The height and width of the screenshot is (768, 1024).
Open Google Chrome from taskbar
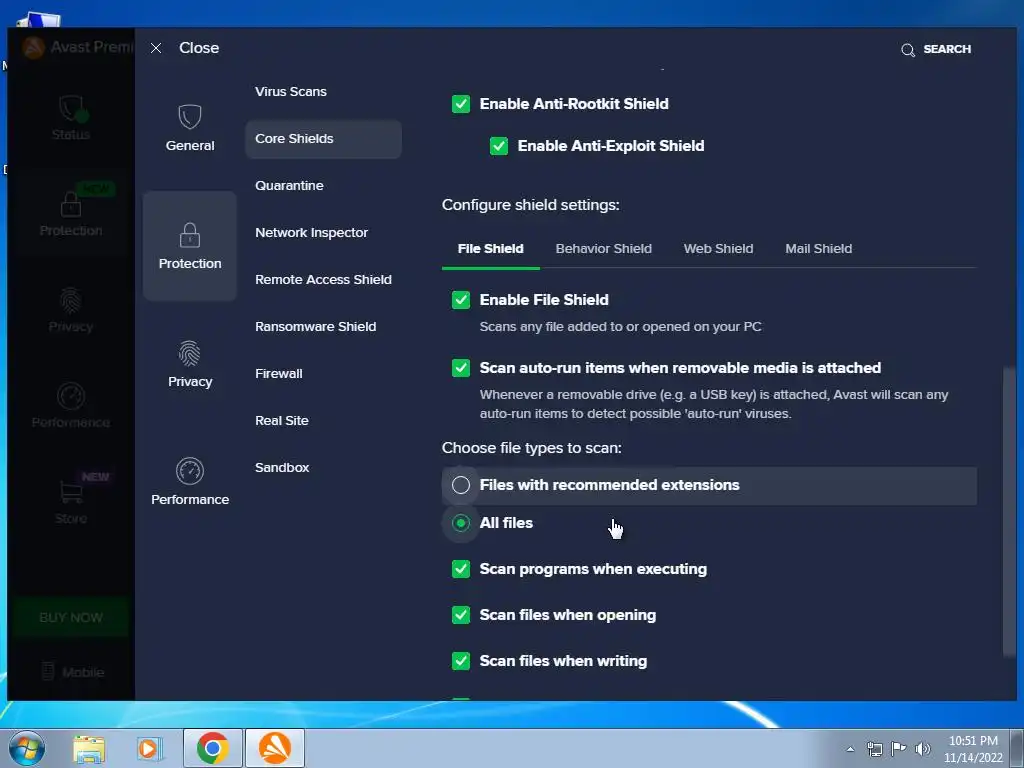pyautogui.click(x=213, y=748)
